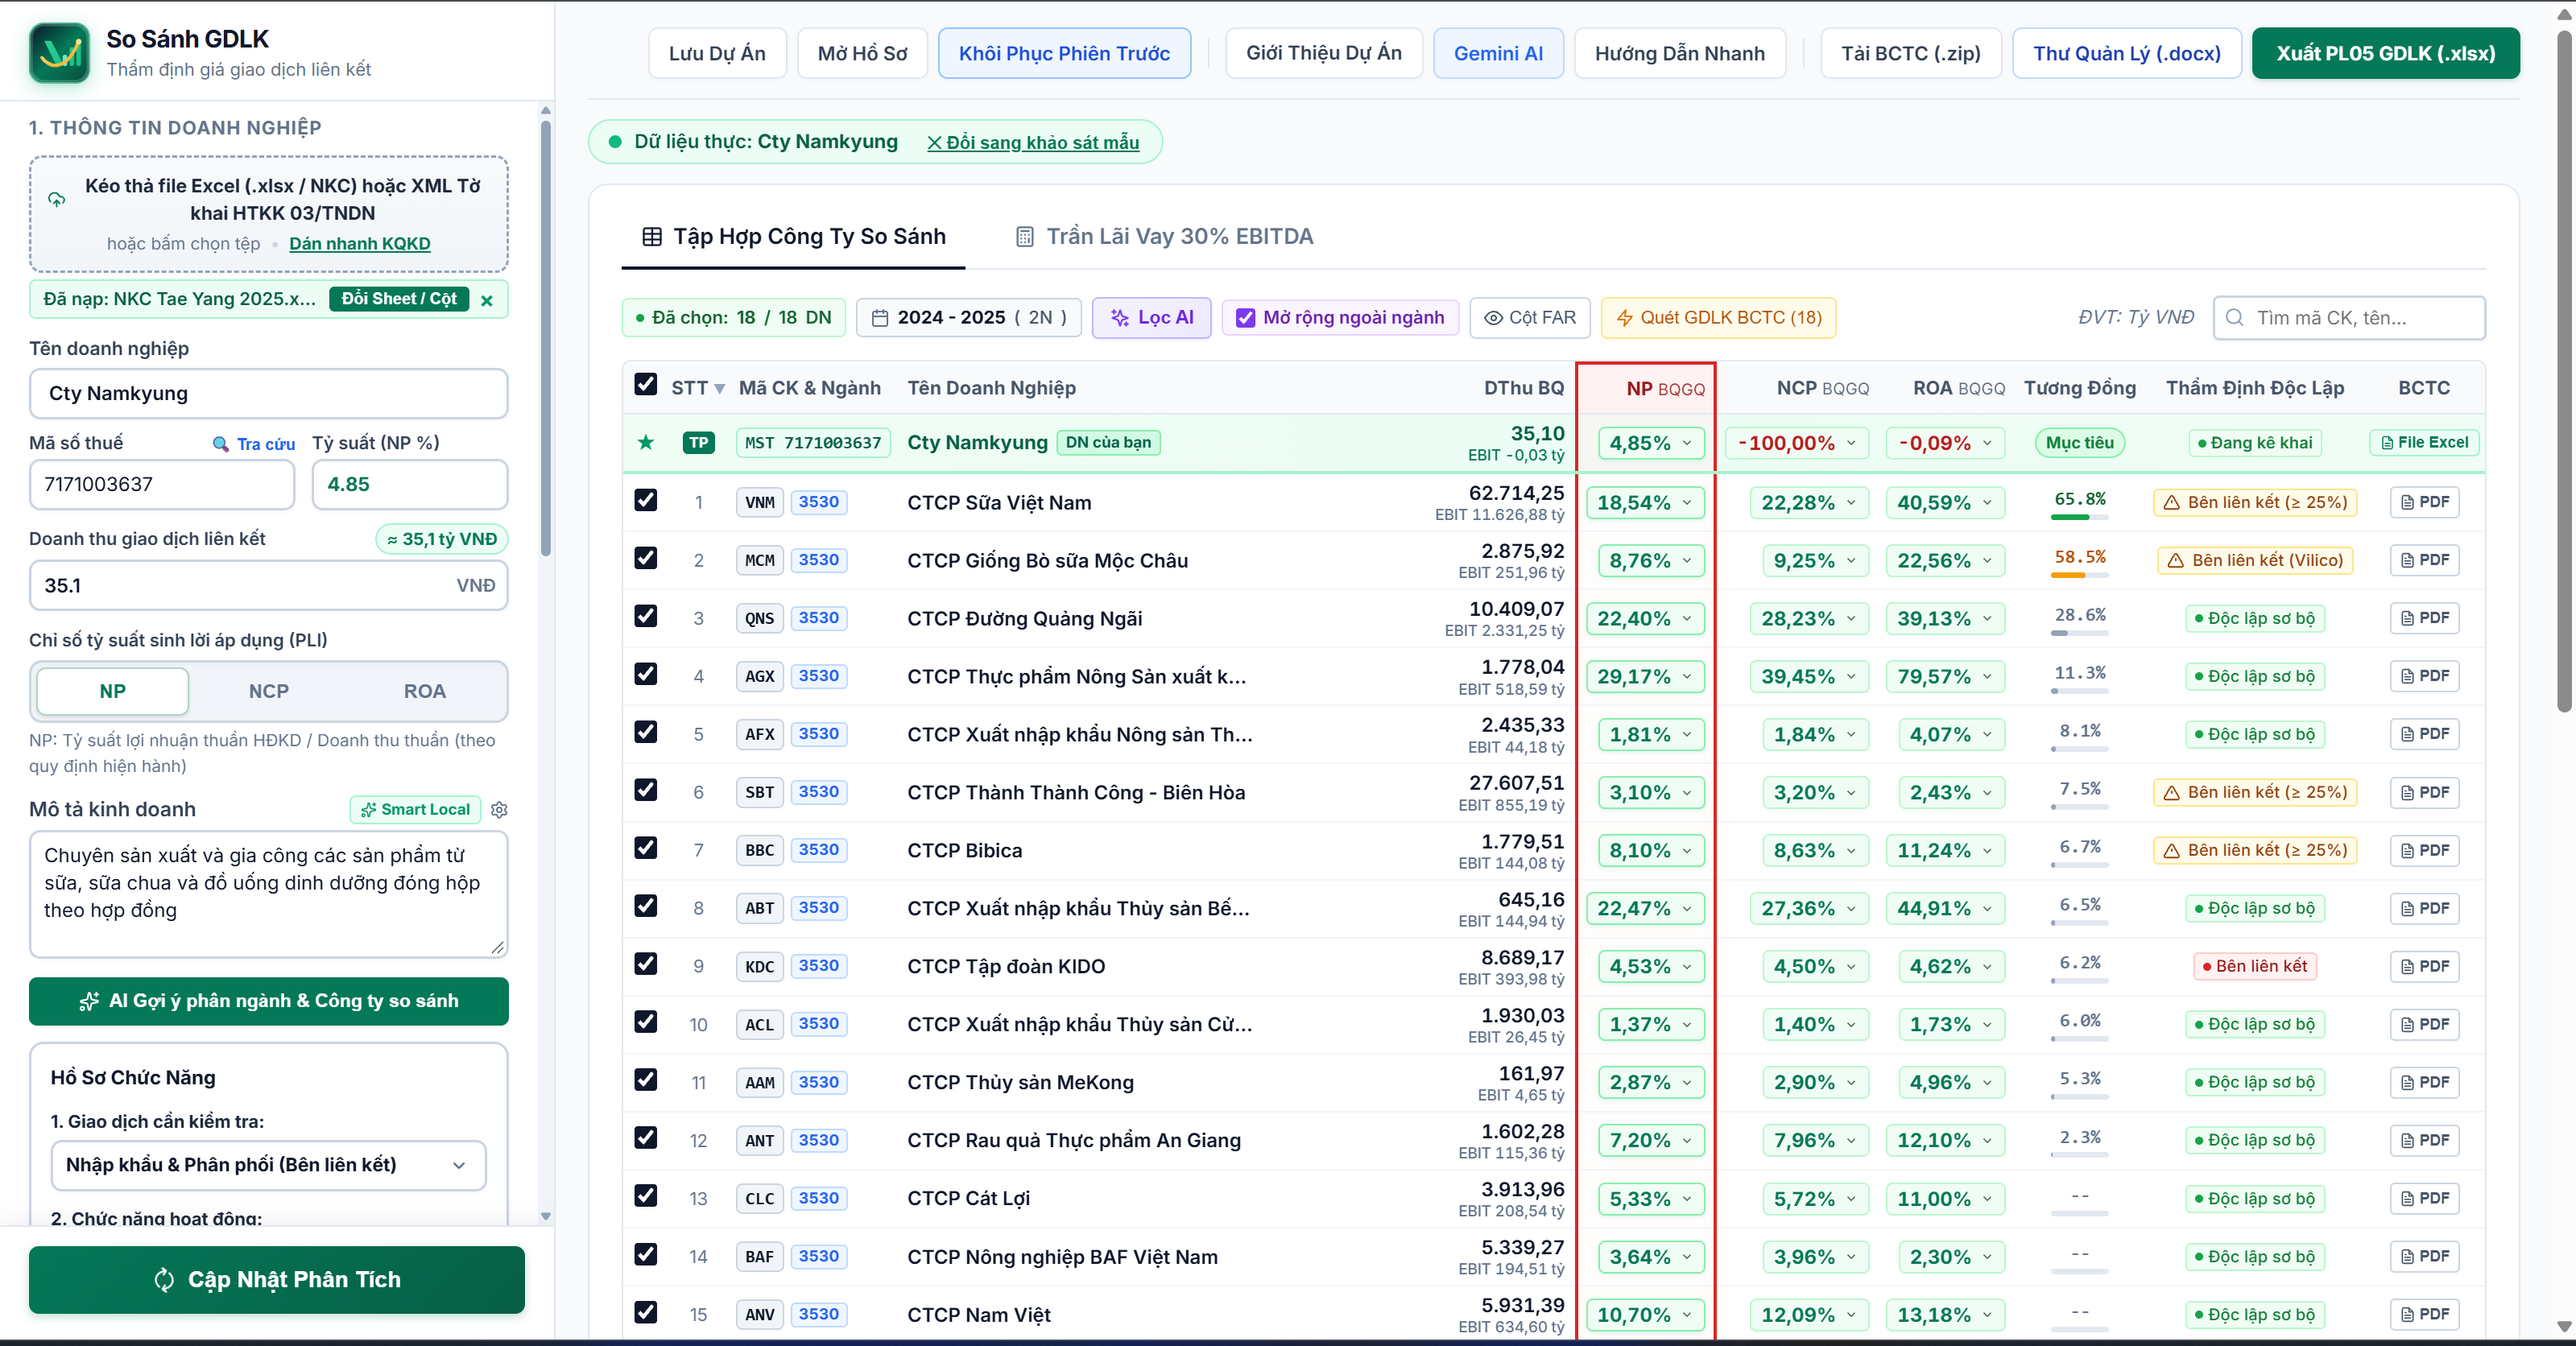This screenshot has width=2576, height=1346.
Task: Sort by the STT column arrow
Action: tap(720, 389)
